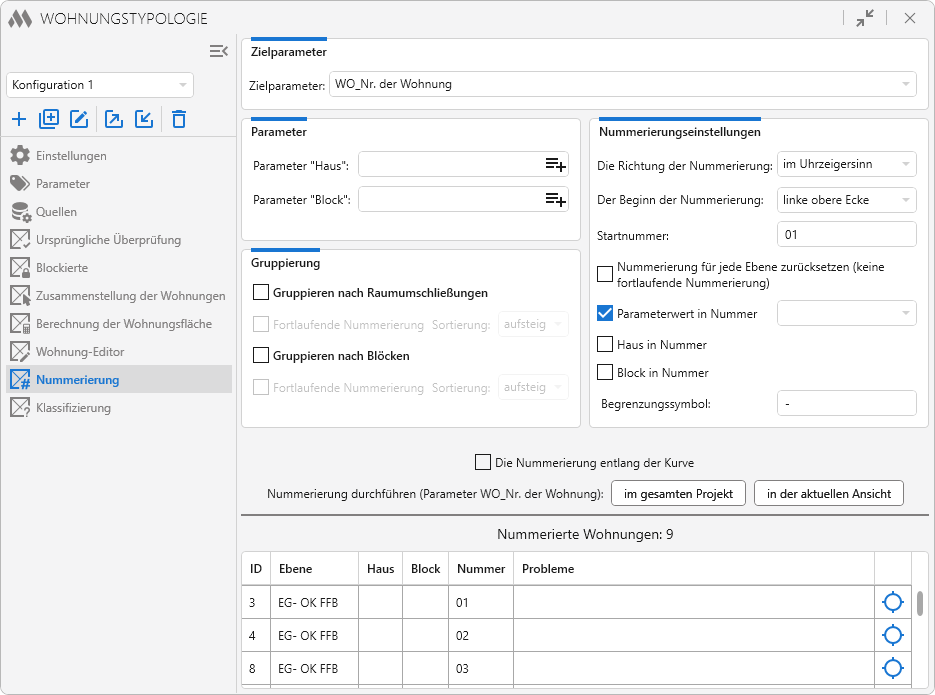Click the add list icon for Parameter "Haus"

click(x=555, y=164)
